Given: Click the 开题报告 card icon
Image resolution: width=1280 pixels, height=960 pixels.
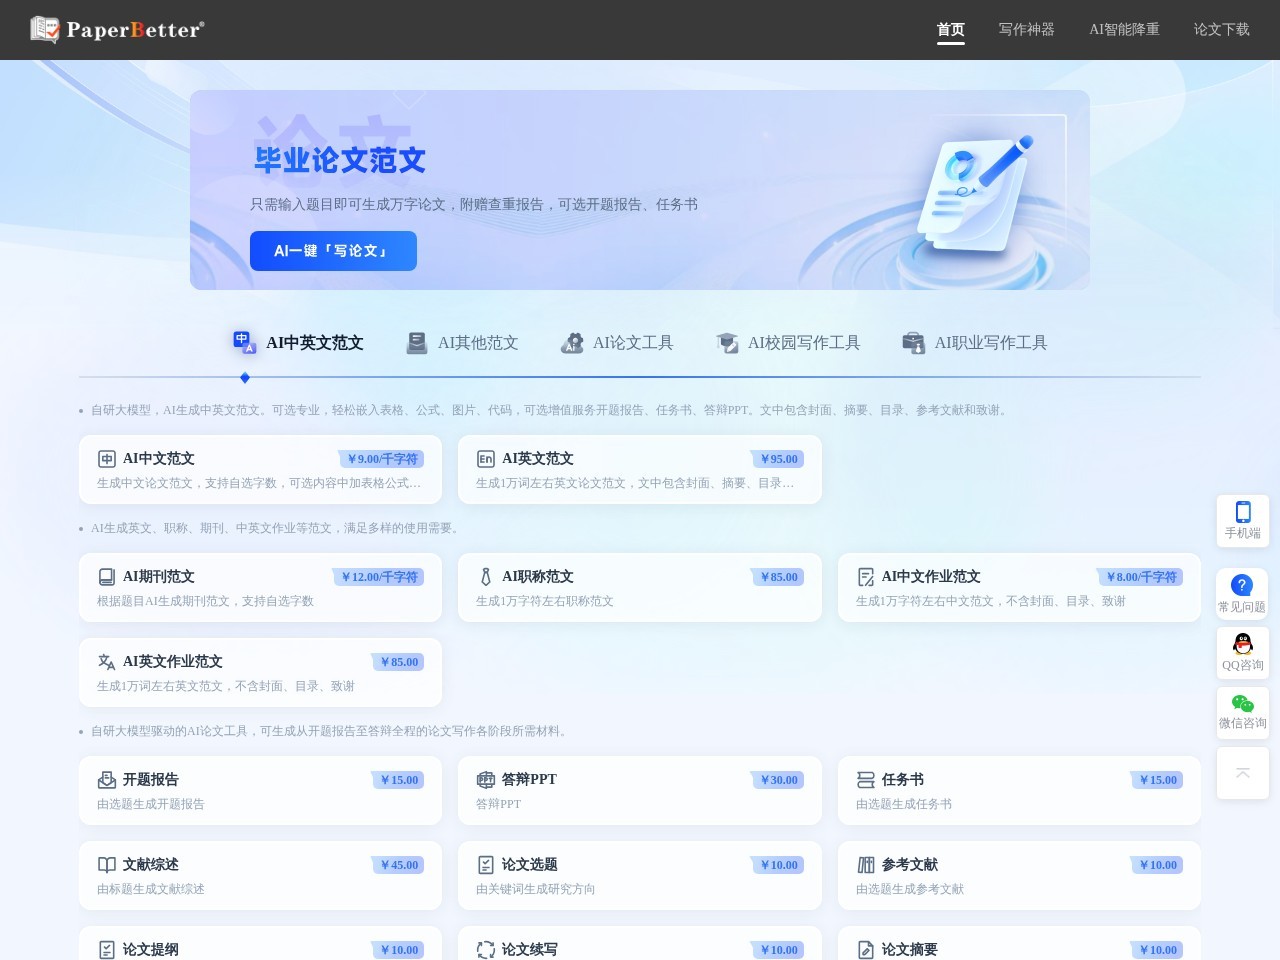Looking at the screenshot, I should [107, 779].
